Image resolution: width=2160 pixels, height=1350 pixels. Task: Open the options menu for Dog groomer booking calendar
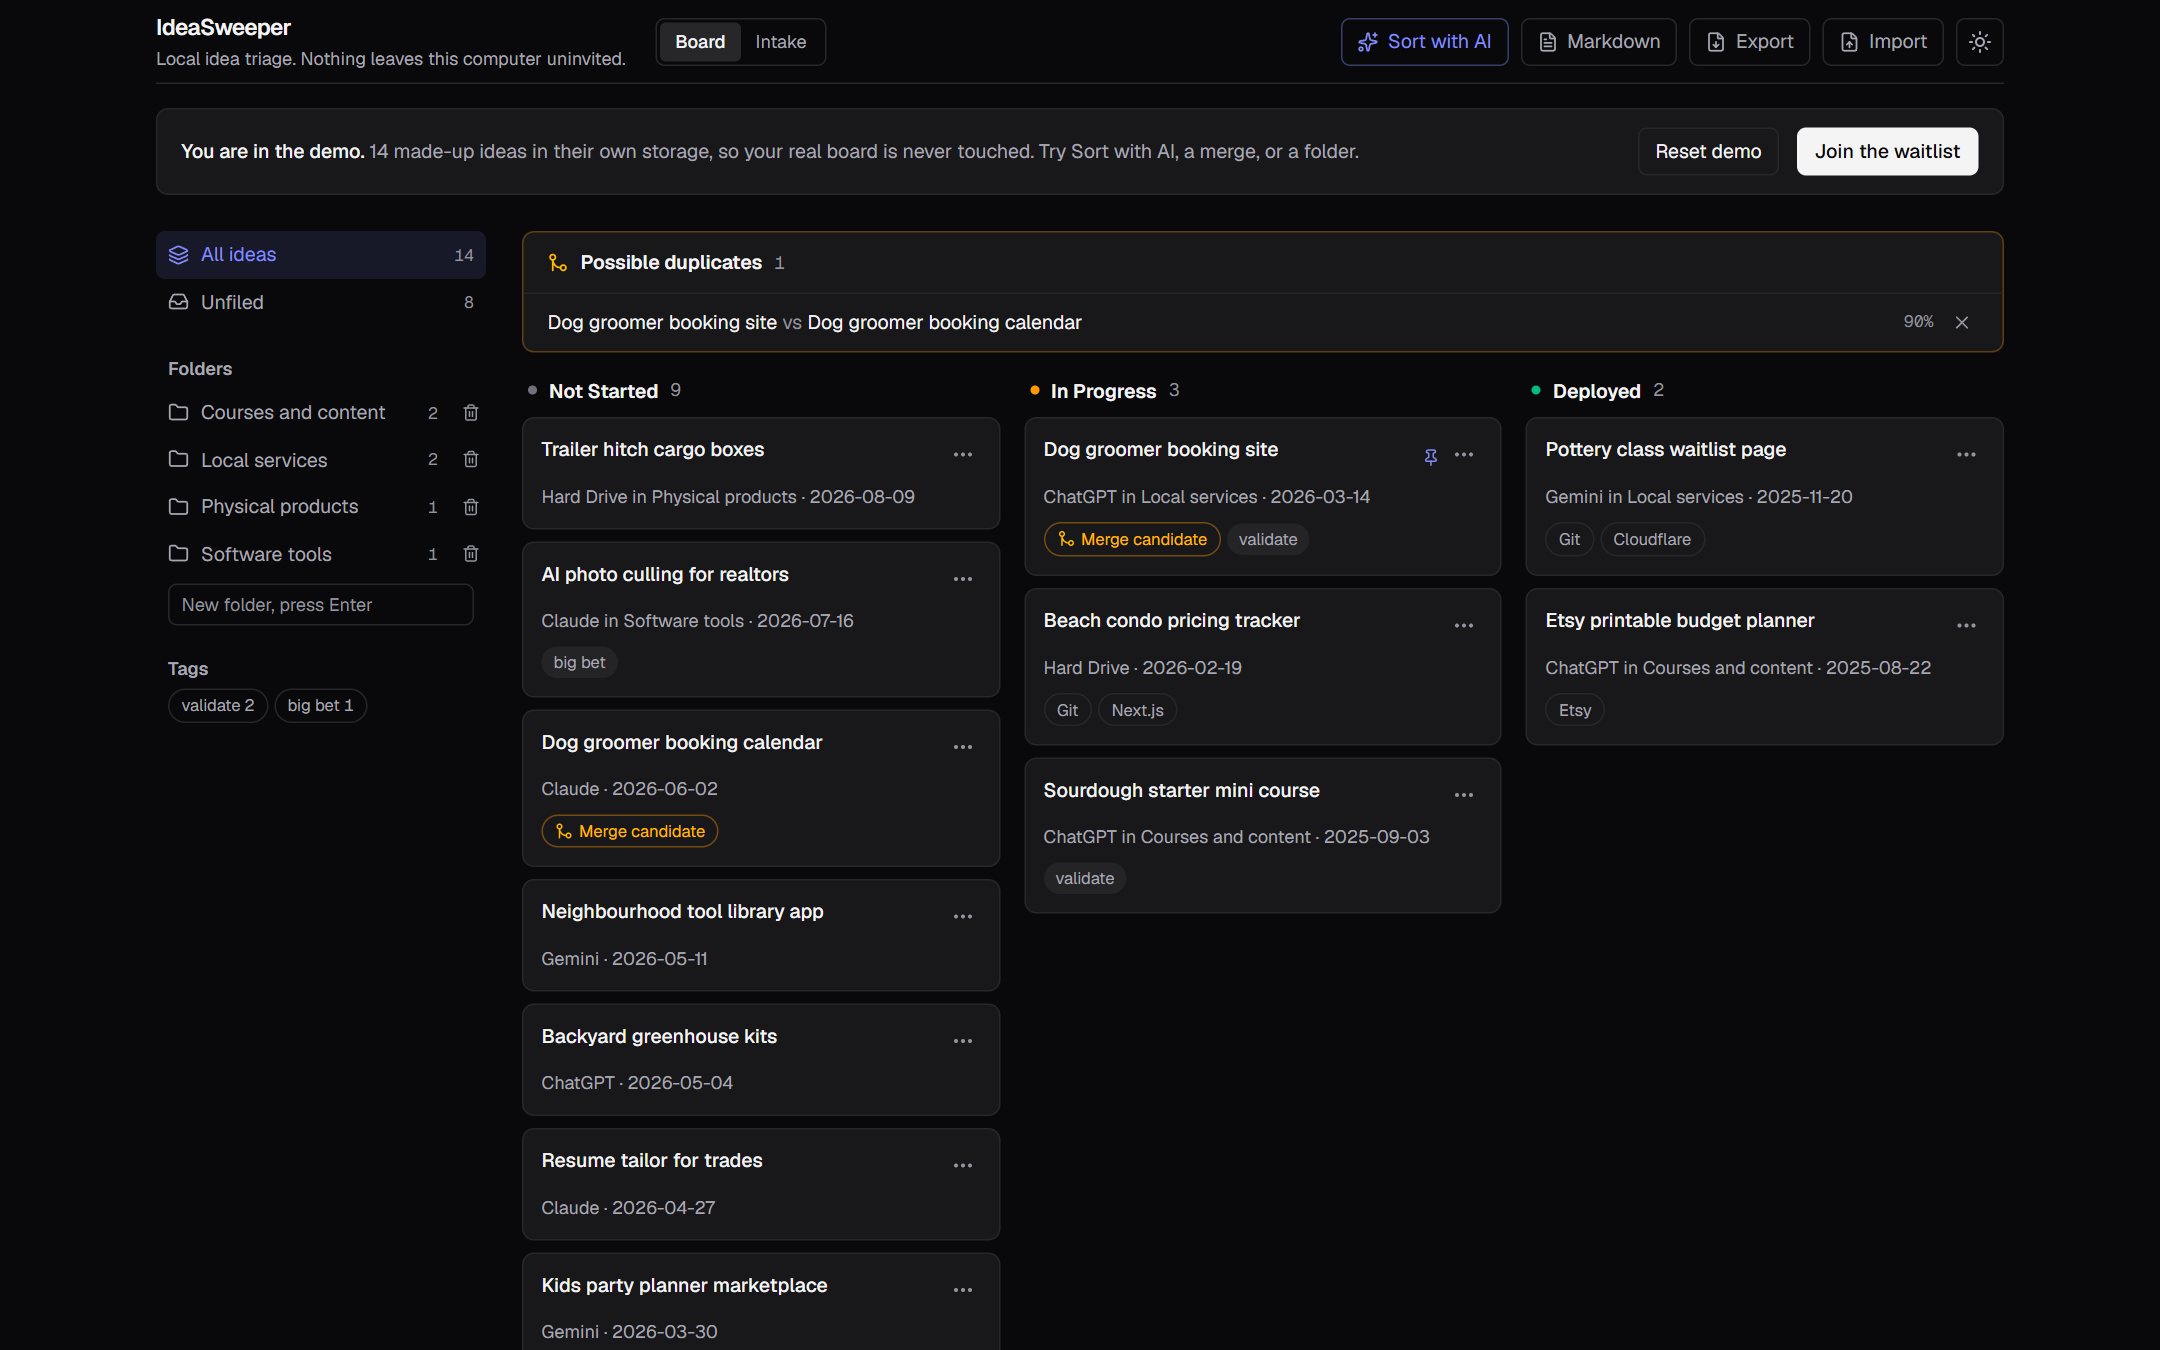coord(963,747)
